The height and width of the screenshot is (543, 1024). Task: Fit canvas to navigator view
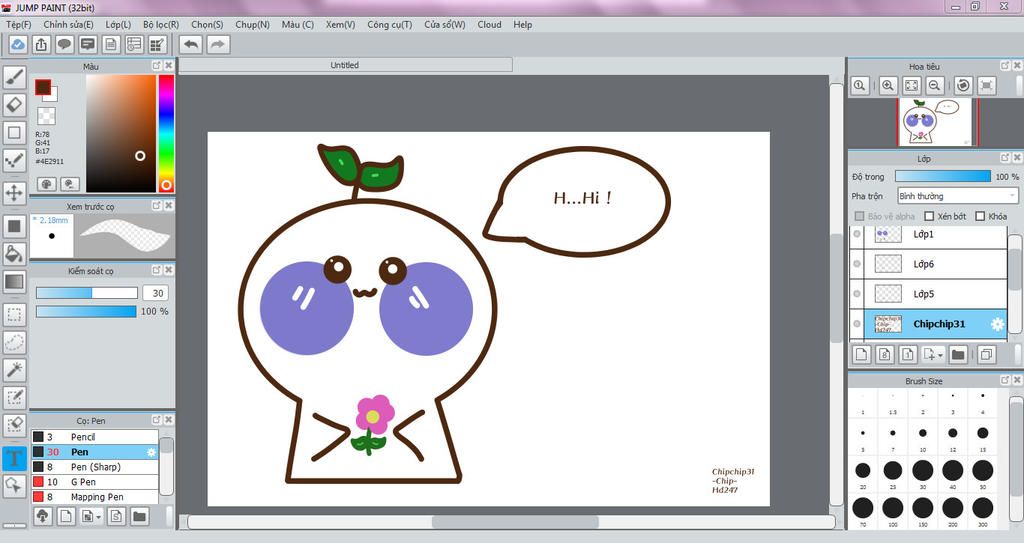tap(911, 86)
